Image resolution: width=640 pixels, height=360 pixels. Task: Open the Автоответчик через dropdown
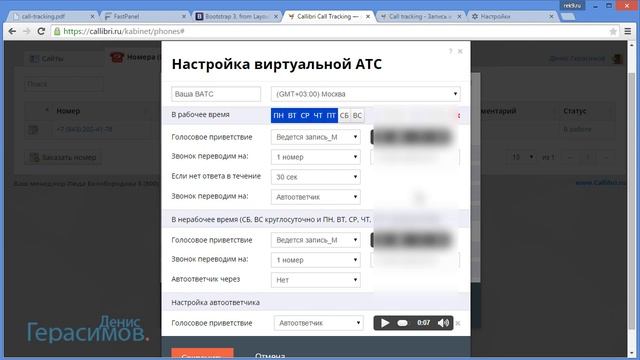[316, 280]
